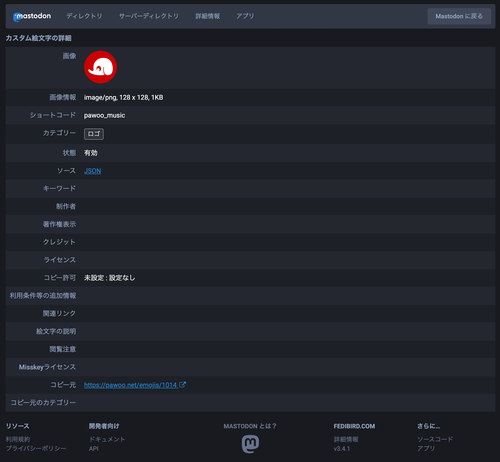Viewport: 500px width, 462px height.
Task: Open the pawoo.net emojis/1014 link
Action: (130, 385)
